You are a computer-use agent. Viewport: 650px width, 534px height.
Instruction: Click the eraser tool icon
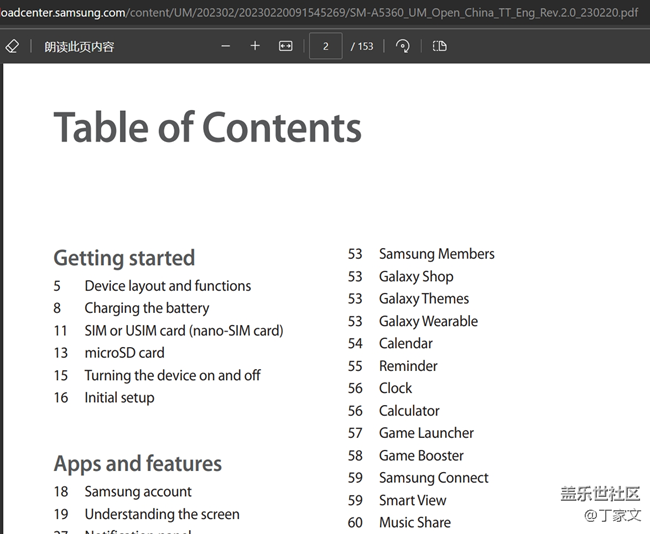[x=12, y=46]
